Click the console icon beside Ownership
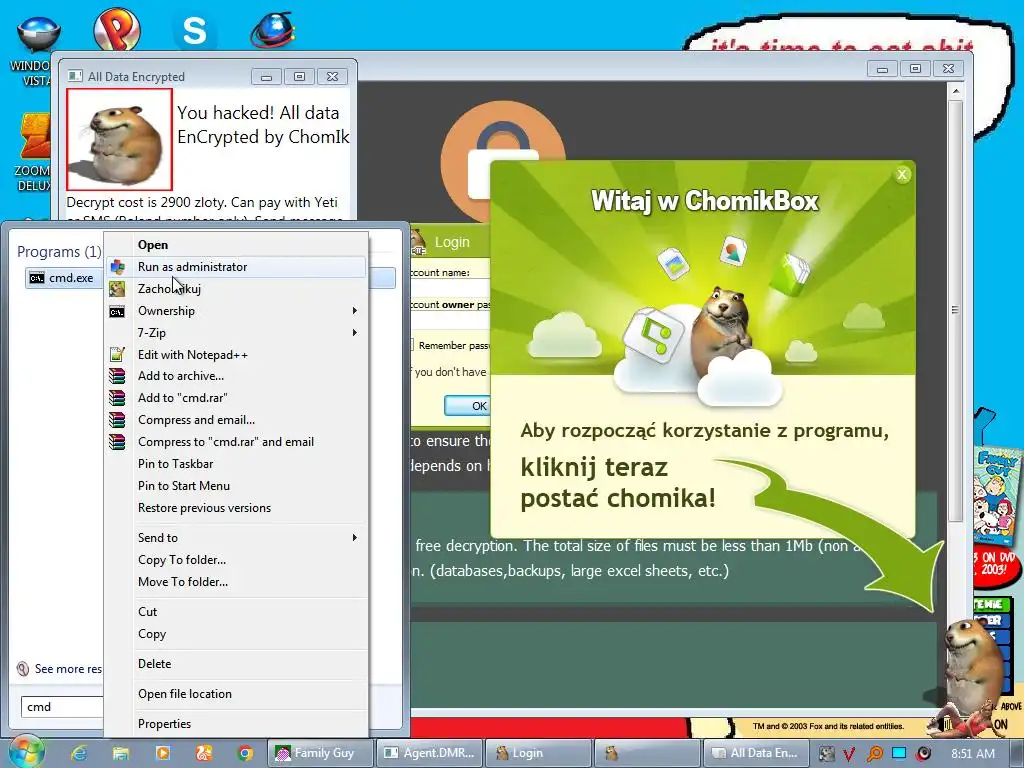1024x768 pixels. [117, 312]
